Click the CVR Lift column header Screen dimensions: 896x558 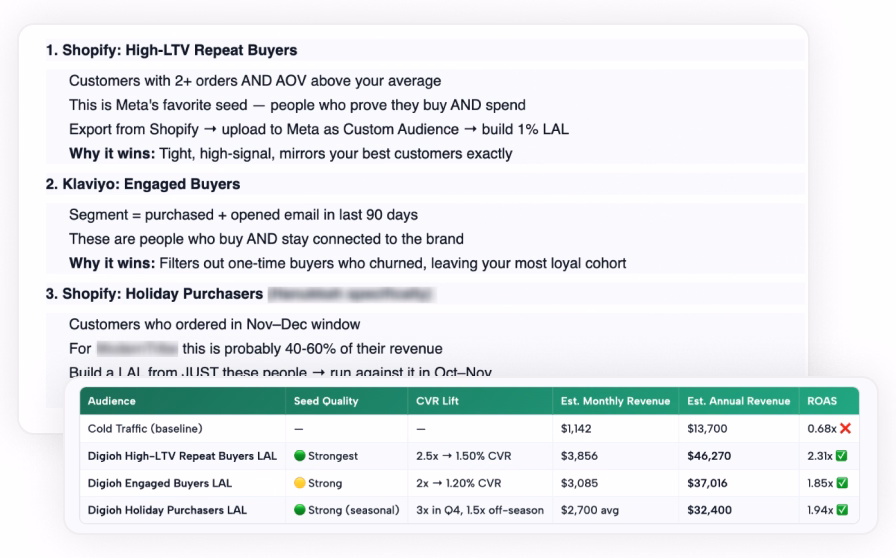[437, 401]
